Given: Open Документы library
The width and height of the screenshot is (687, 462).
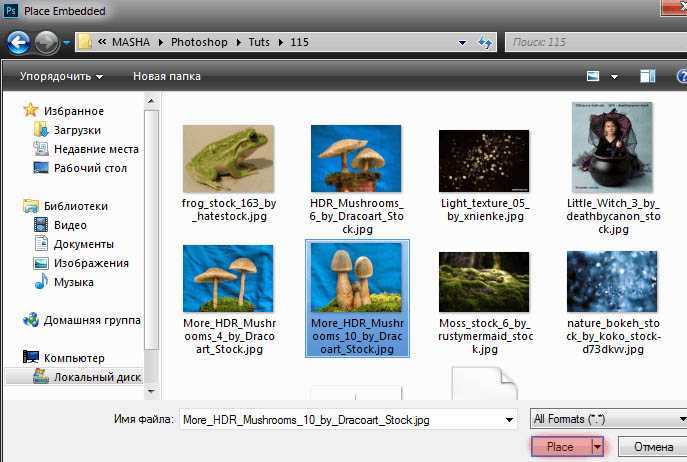Looking at the screenshot, I should pyautogui.click(x=84, y=244).
